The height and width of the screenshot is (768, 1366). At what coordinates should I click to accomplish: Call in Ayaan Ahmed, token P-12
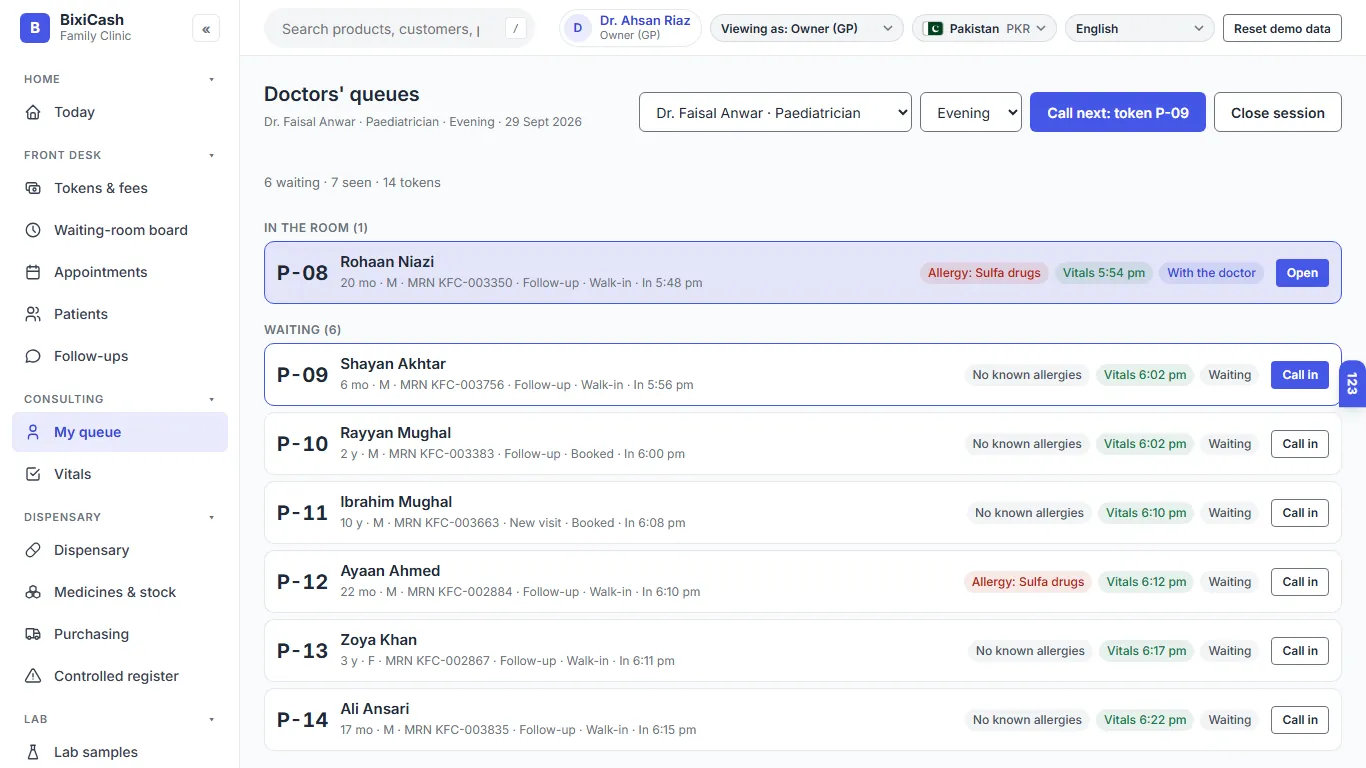tap(1300, 582)
